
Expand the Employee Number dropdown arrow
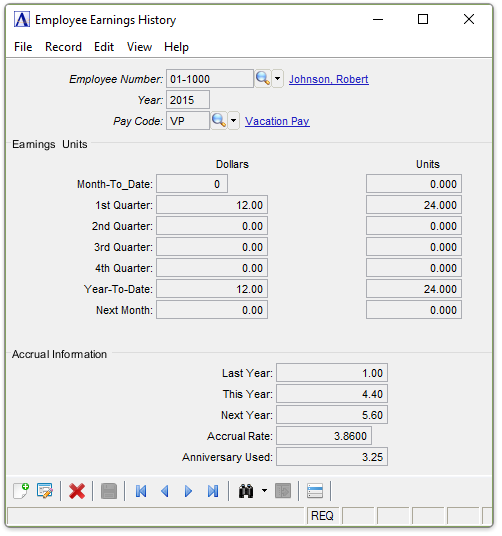coord(277,79)
